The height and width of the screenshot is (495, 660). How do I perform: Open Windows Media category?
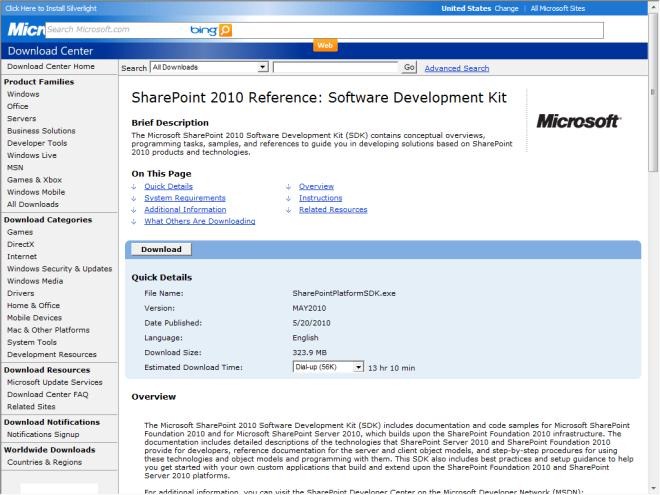35,281
